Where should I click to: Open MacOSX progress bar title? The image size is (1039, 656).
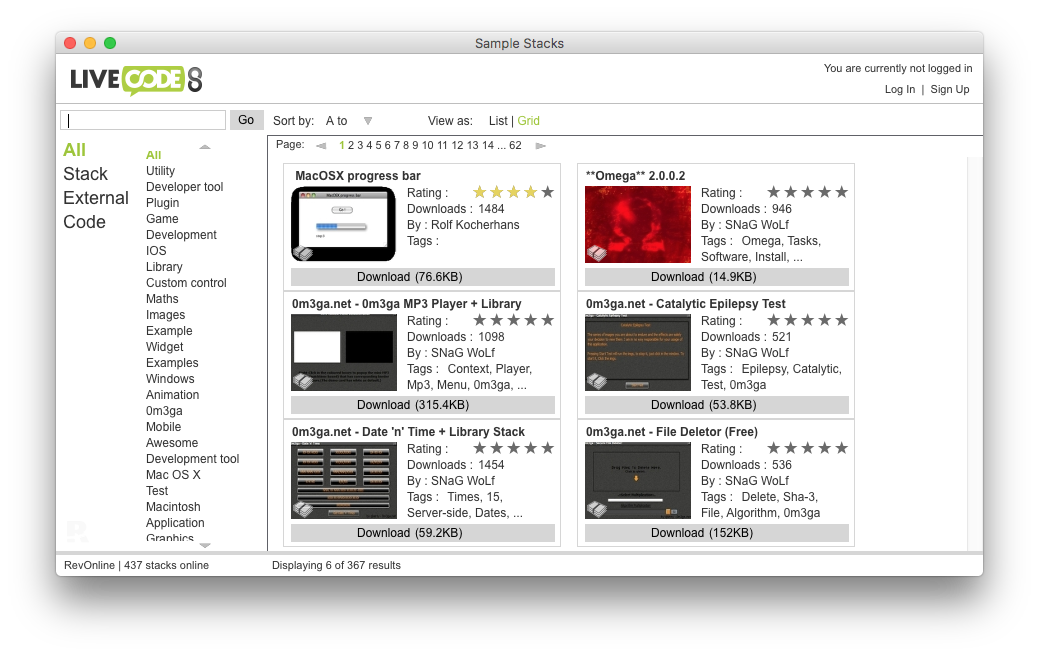pos(358,176)
